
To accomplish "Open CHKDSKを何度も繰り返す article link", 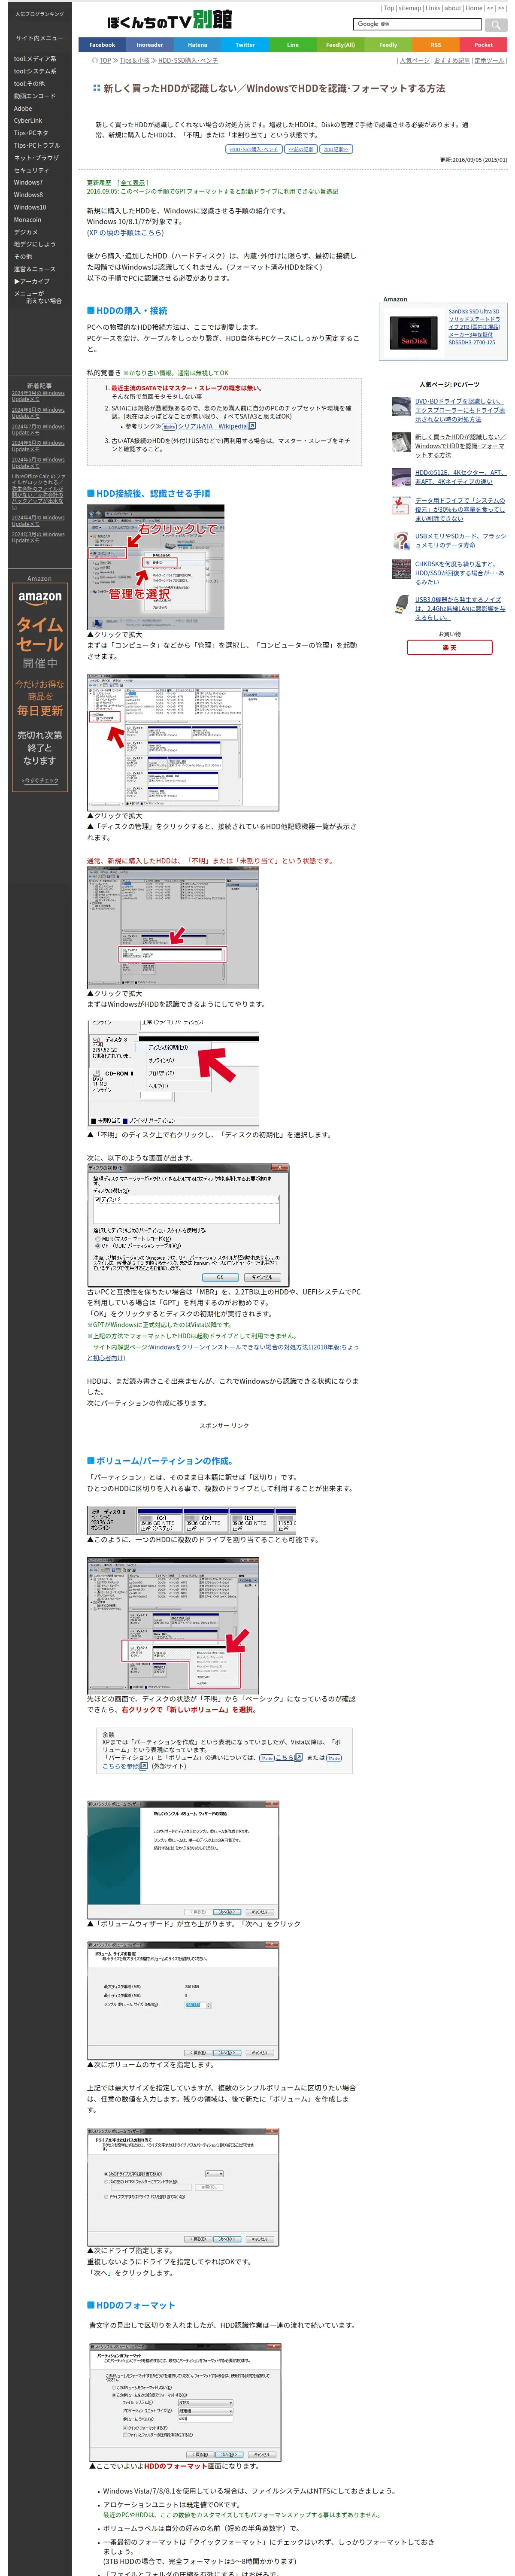I will click(x=460, y=573).
